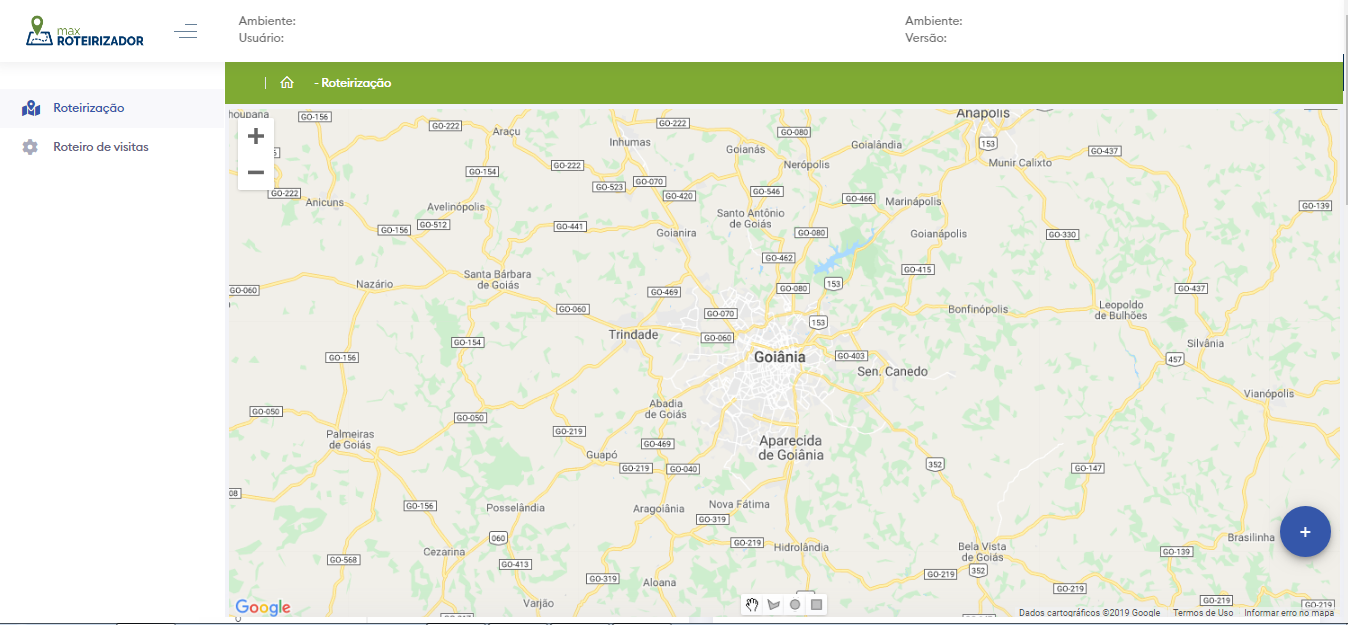Select the circle drawing tool
Screen dimensions: 1352x625
click(x=795, y=604)
